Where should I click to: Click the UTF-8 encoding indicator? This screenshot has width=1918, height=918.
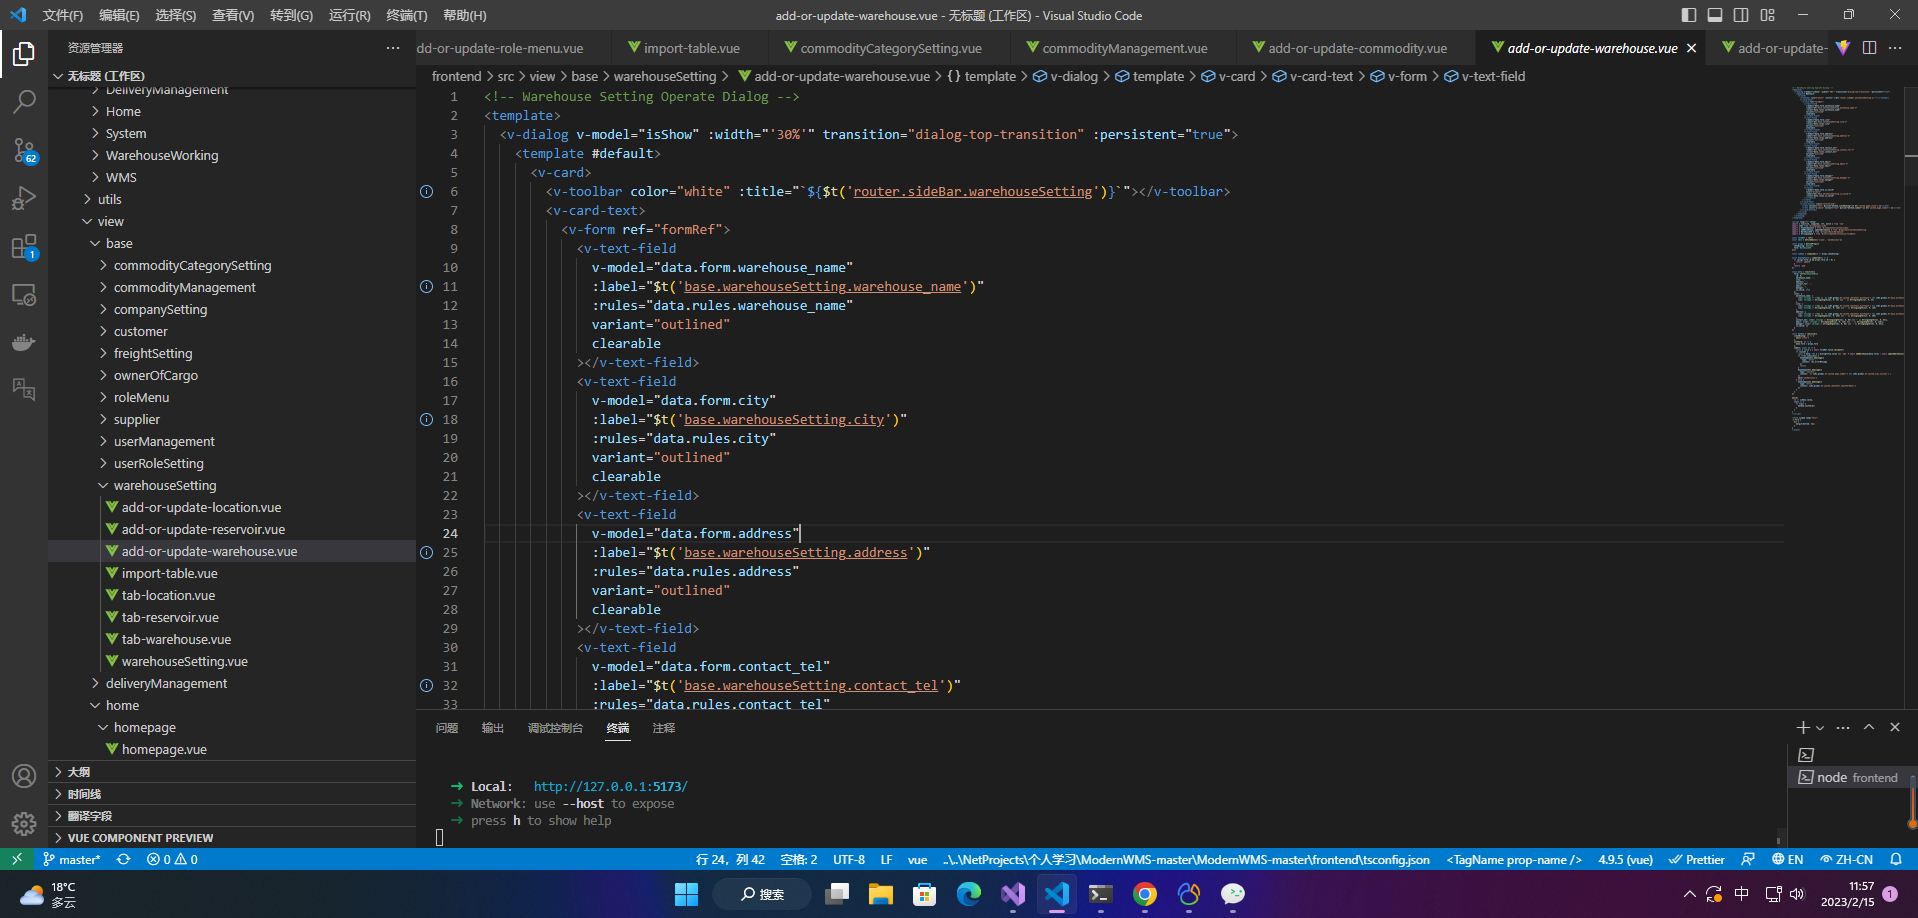849,859
